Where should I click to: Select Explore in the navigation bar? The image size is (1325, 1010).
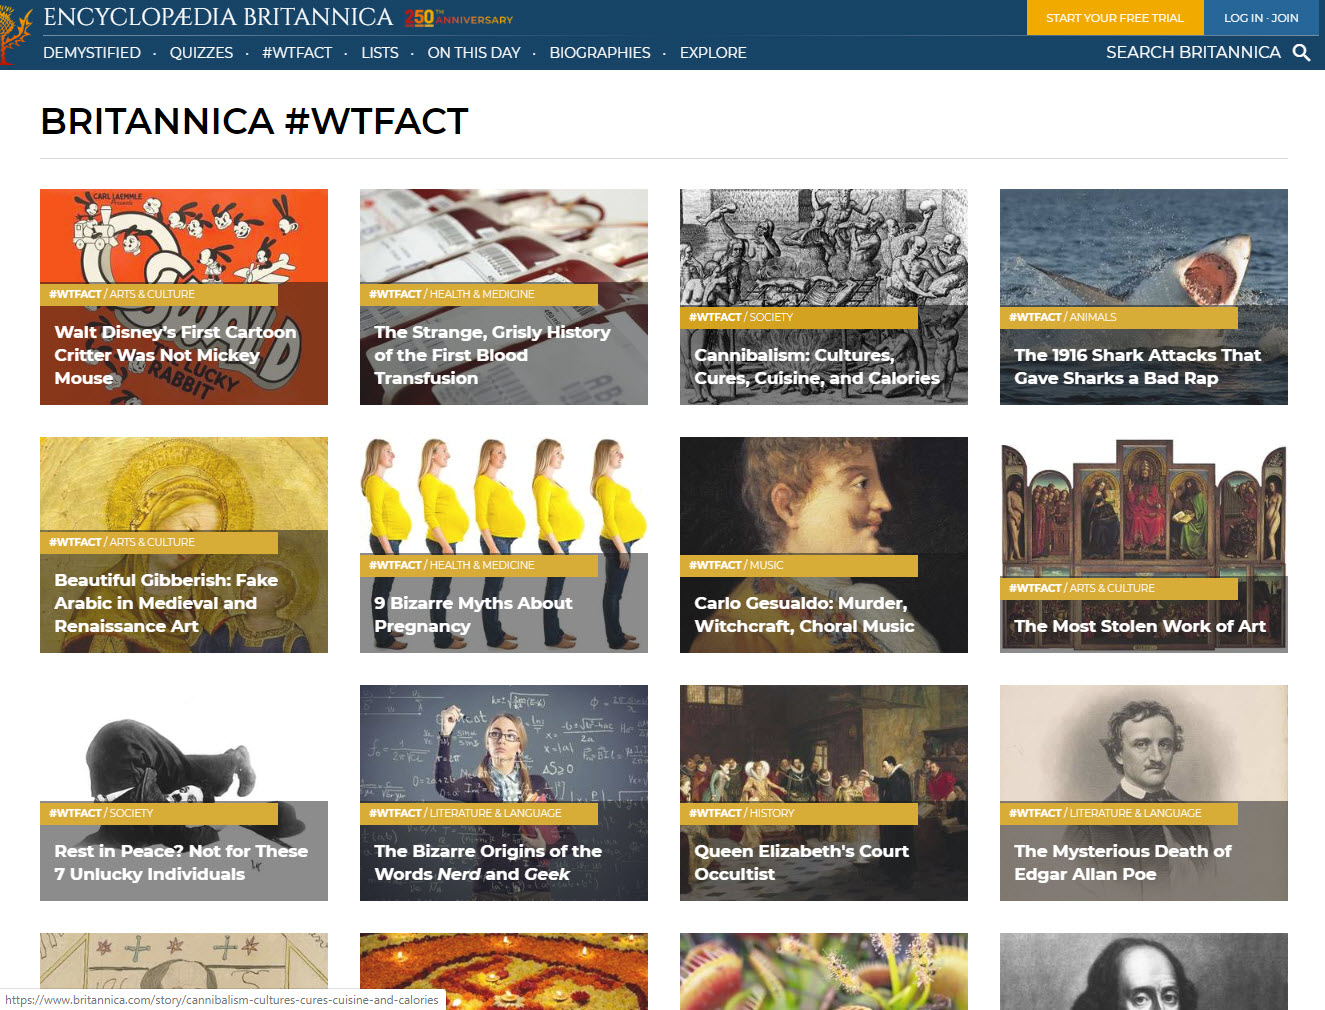click(x=713, y=53)
